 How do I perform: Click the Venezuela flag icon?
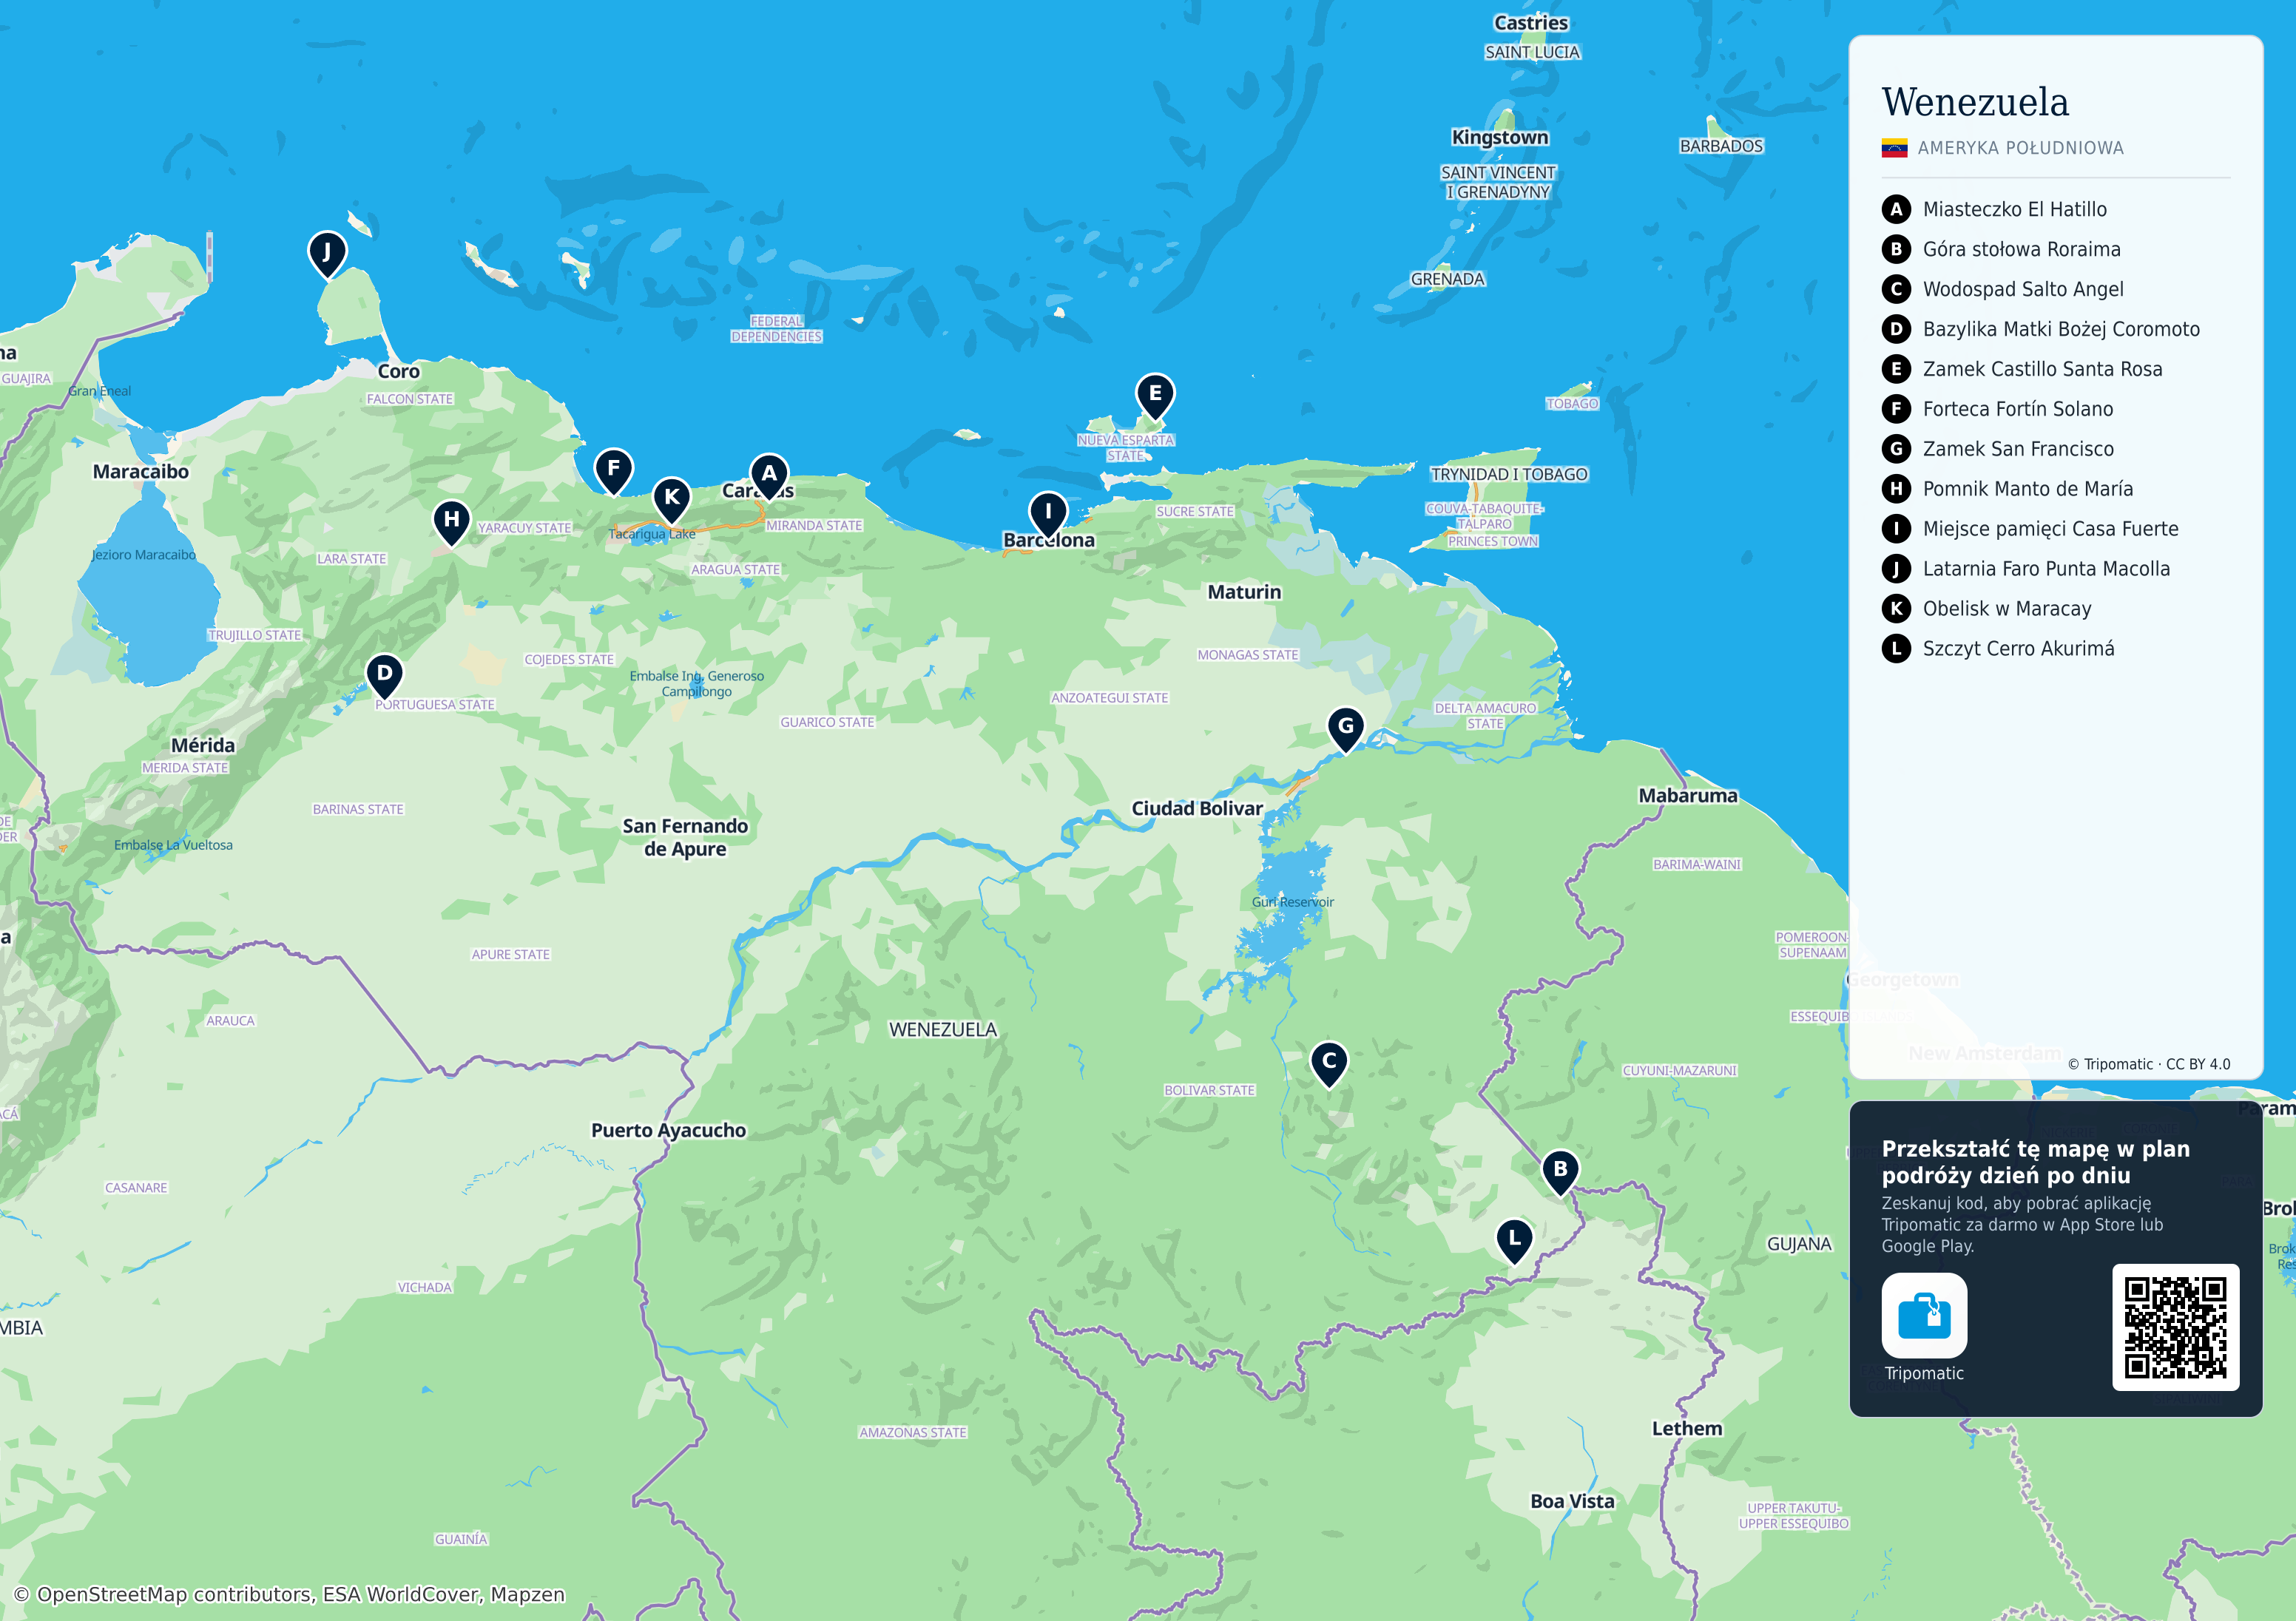point(1894,148)
